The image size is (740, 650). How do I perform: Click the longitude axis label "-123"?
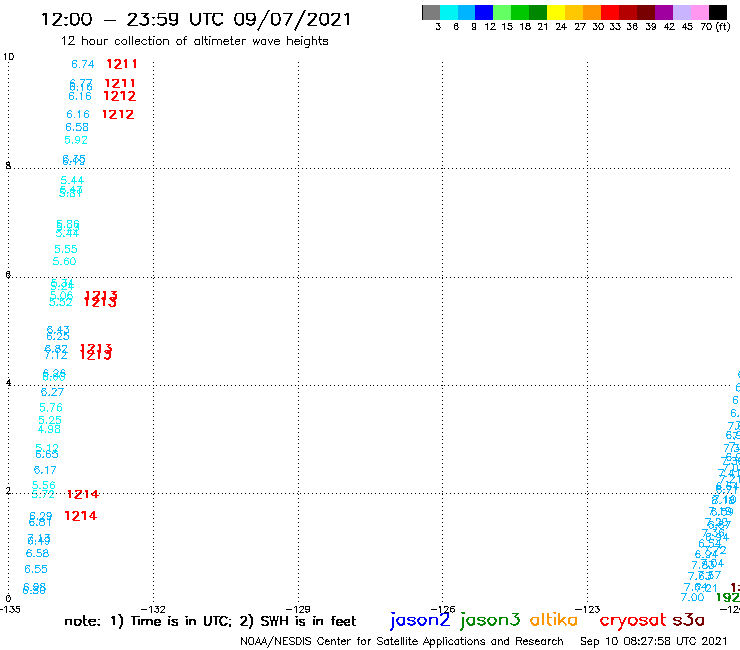(588, 609)
